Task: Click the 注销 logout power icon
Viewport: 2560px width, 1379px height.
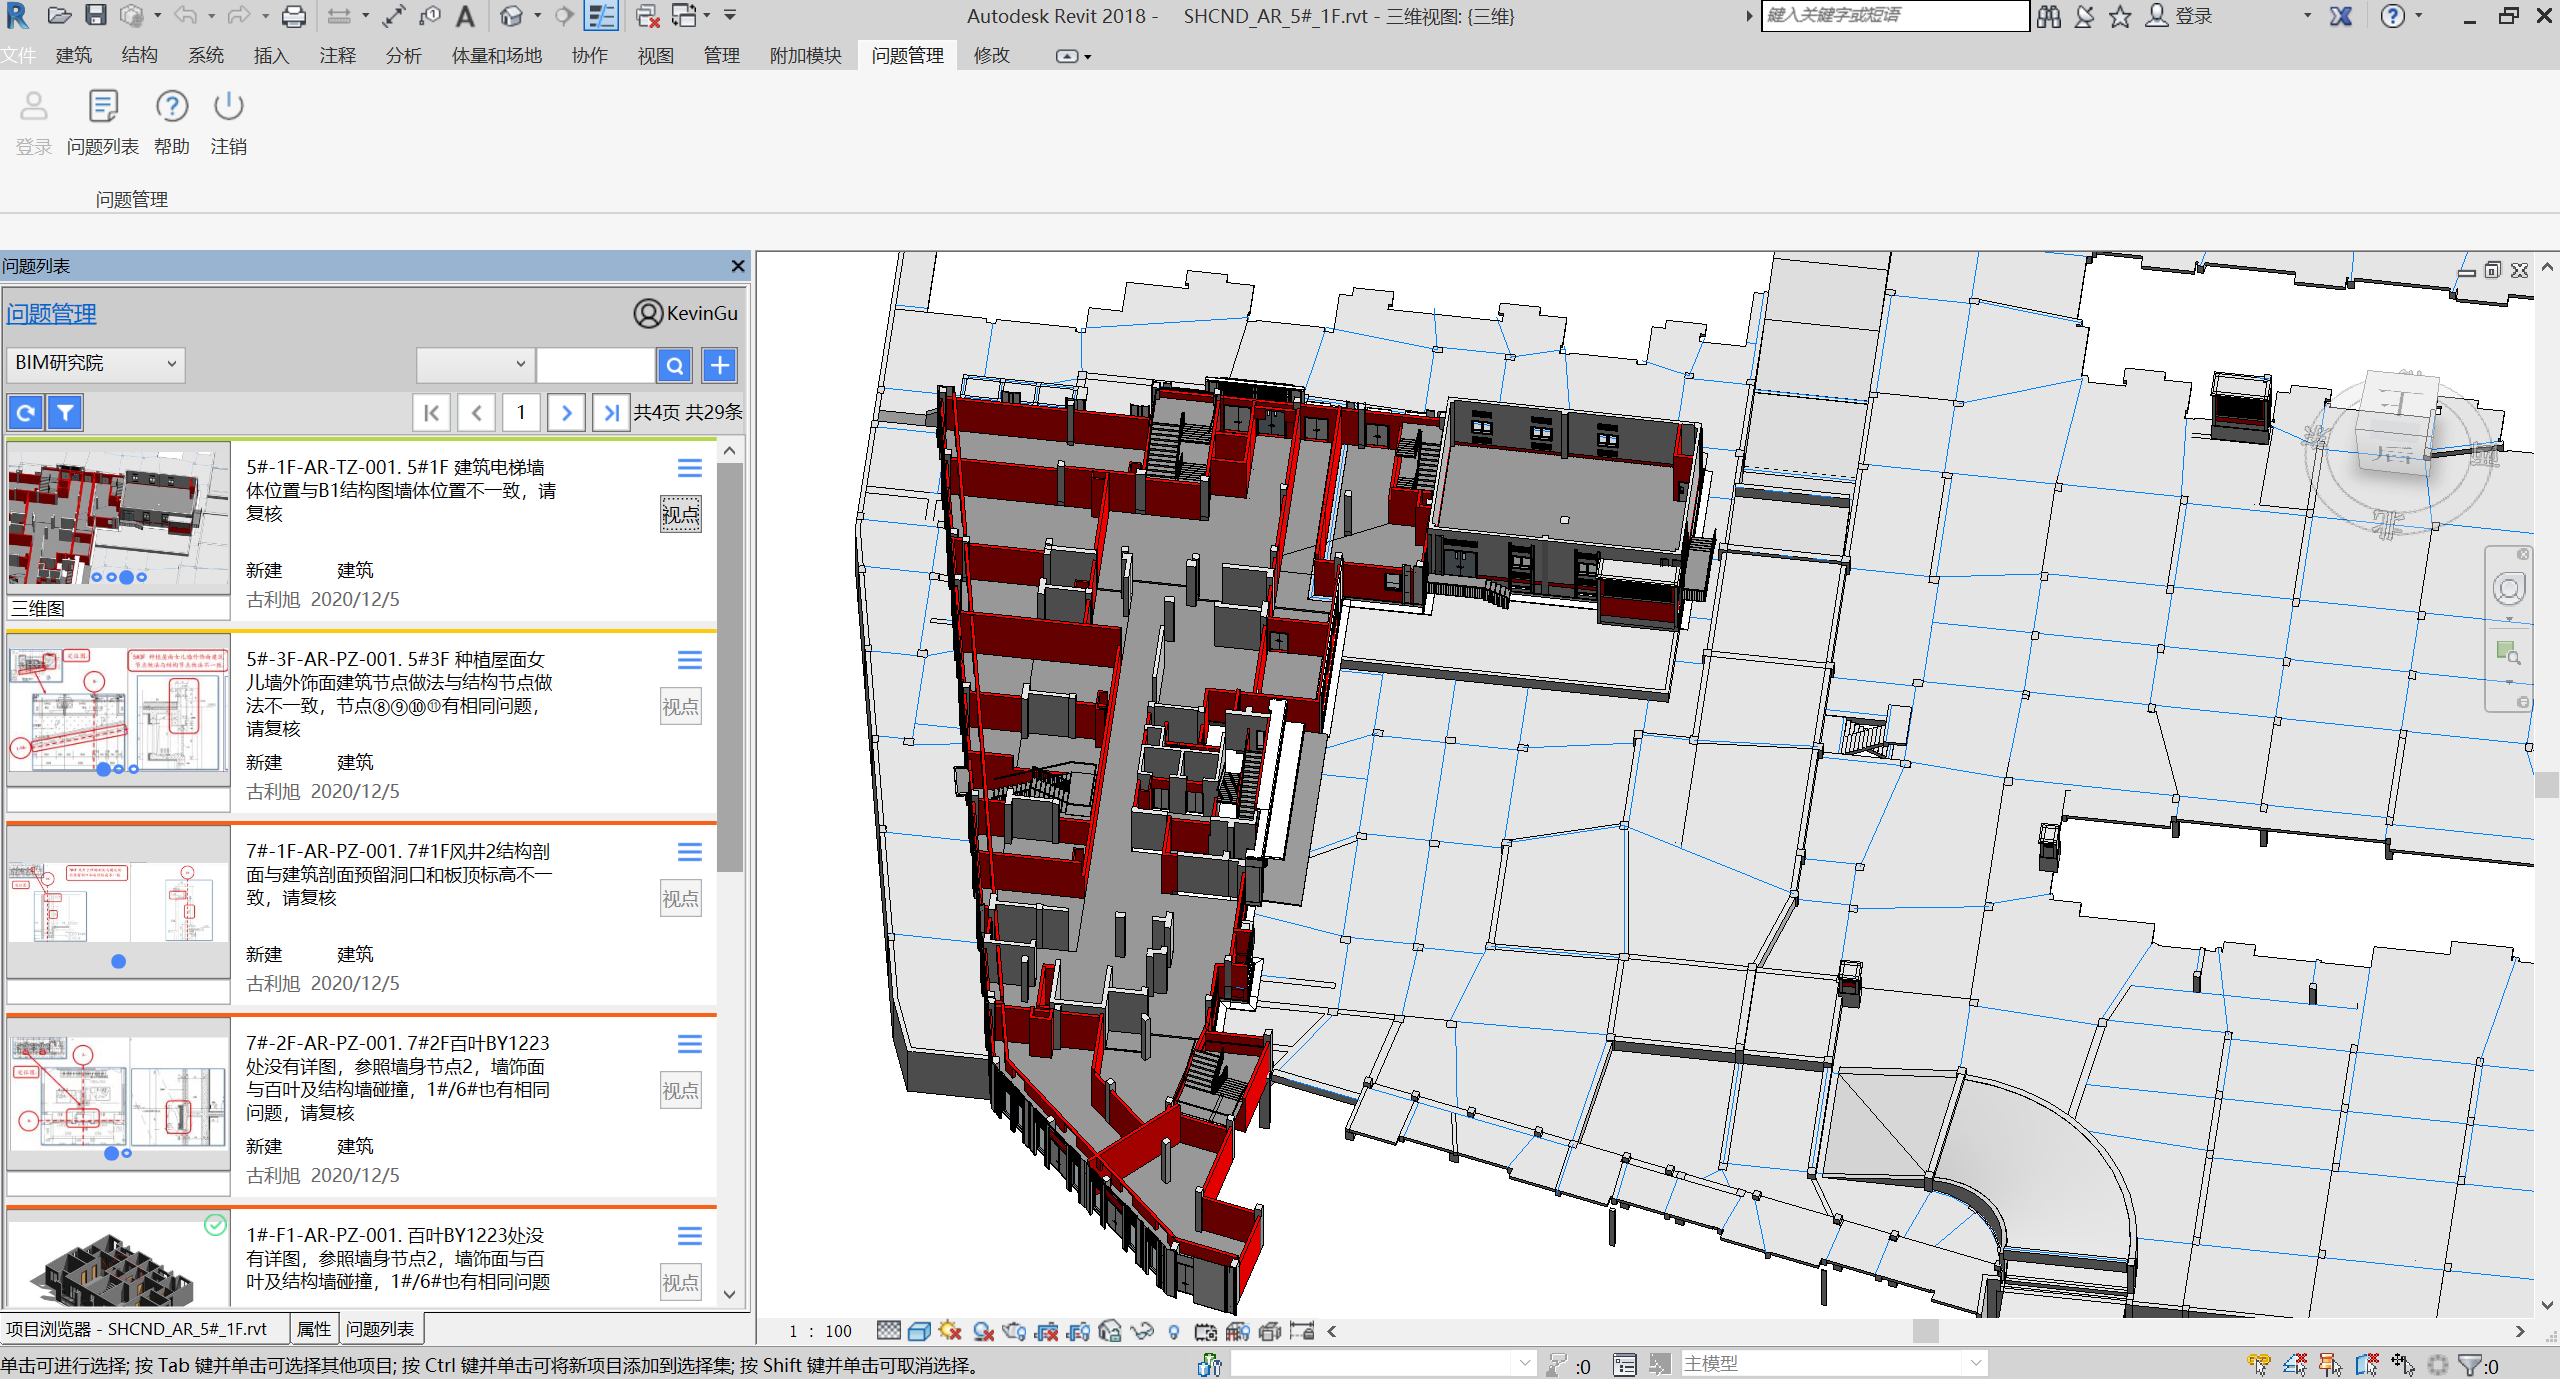Action: coord(228,106)
